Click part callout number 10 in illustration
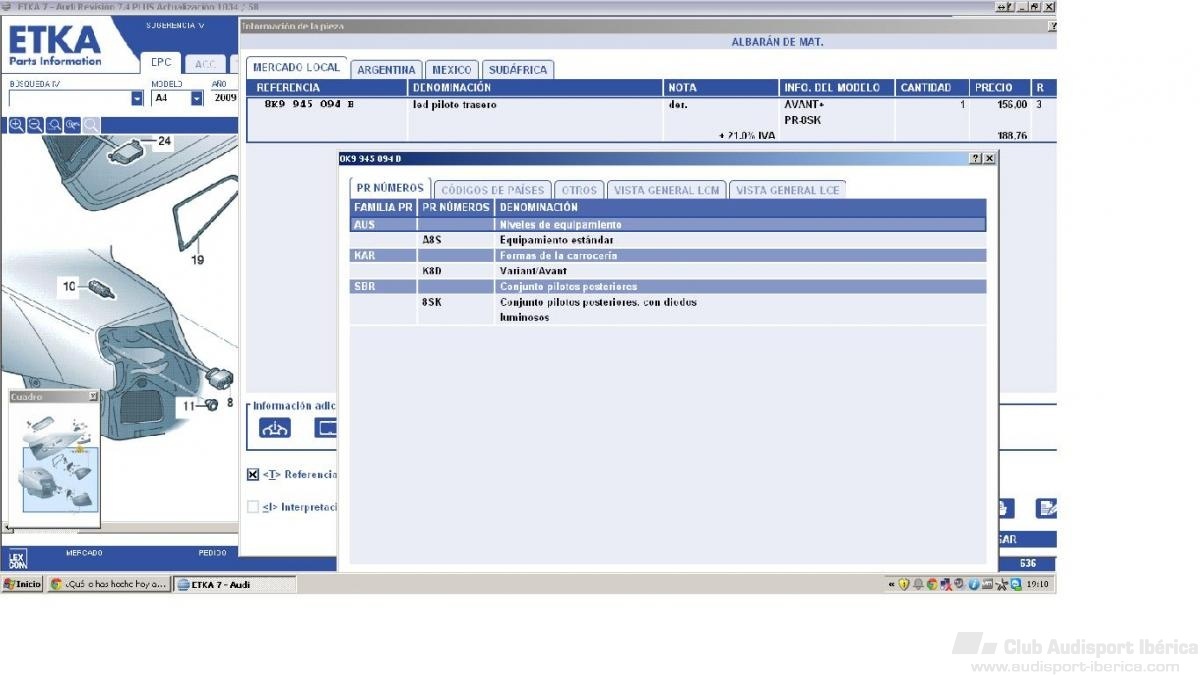This screenshot has width=1200, height=675. [69, 287]
